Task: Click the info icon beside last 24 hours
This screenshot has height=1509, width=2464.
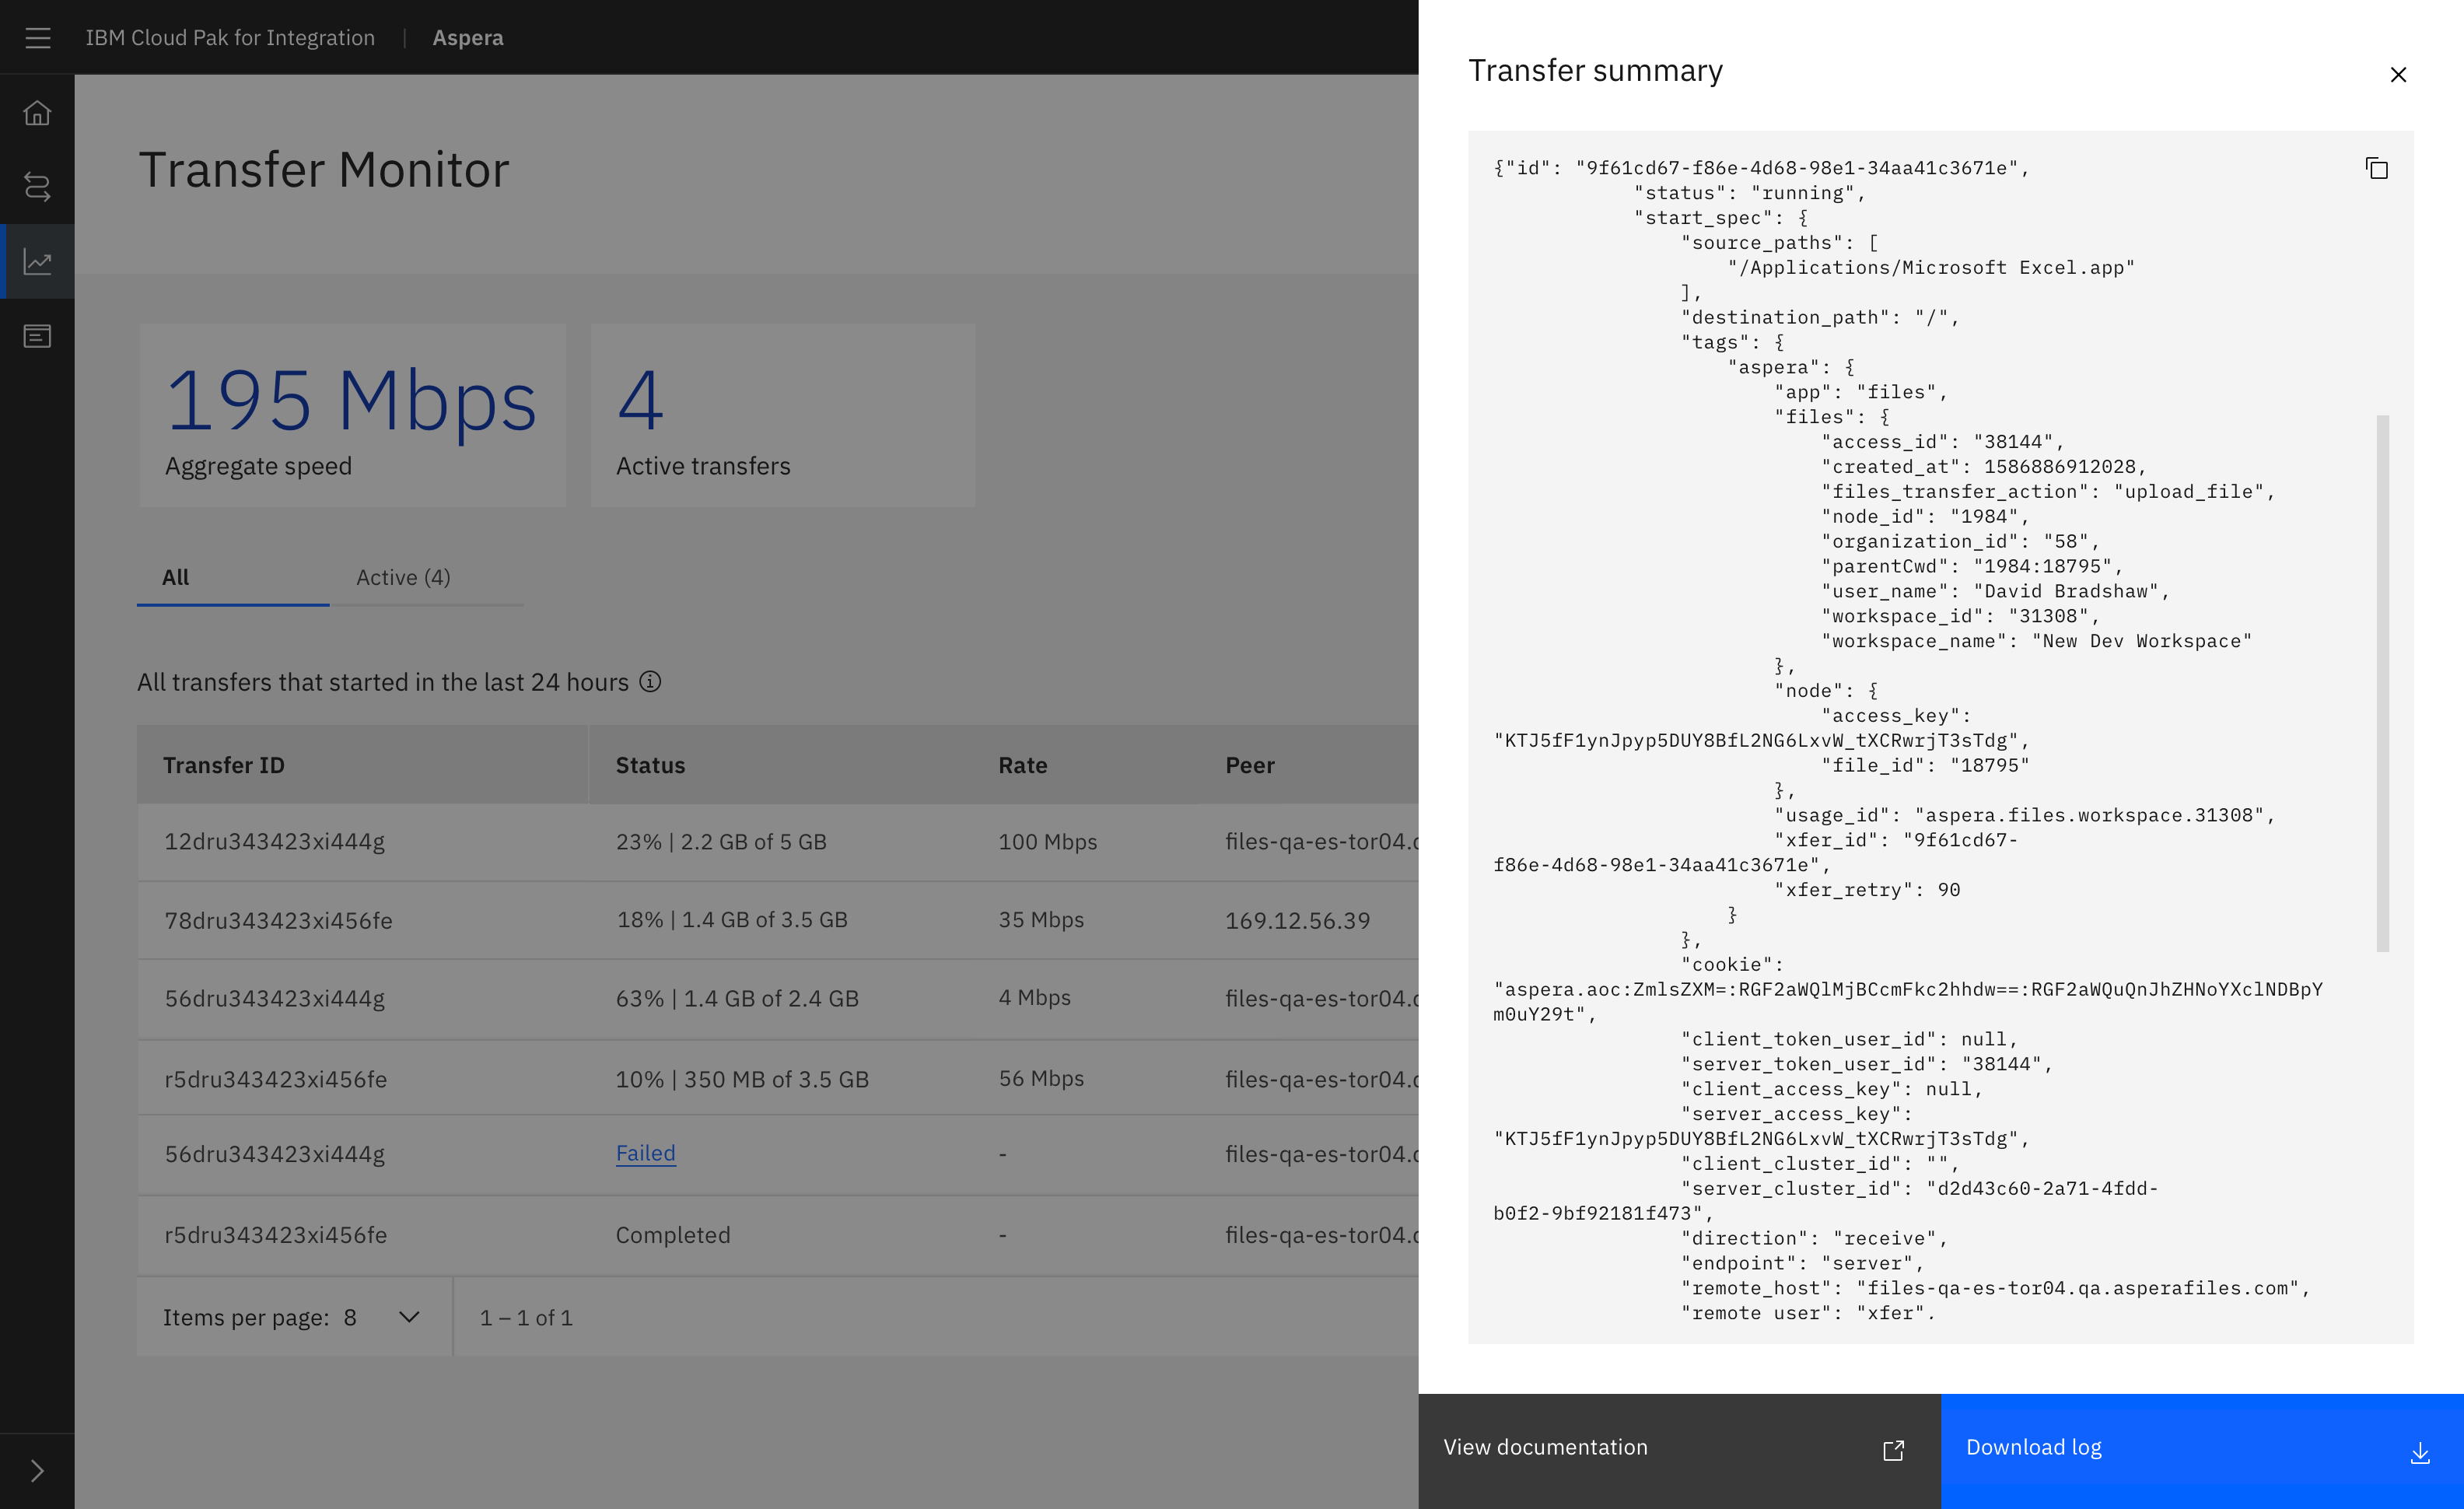Action: click(x=650, y=682)
